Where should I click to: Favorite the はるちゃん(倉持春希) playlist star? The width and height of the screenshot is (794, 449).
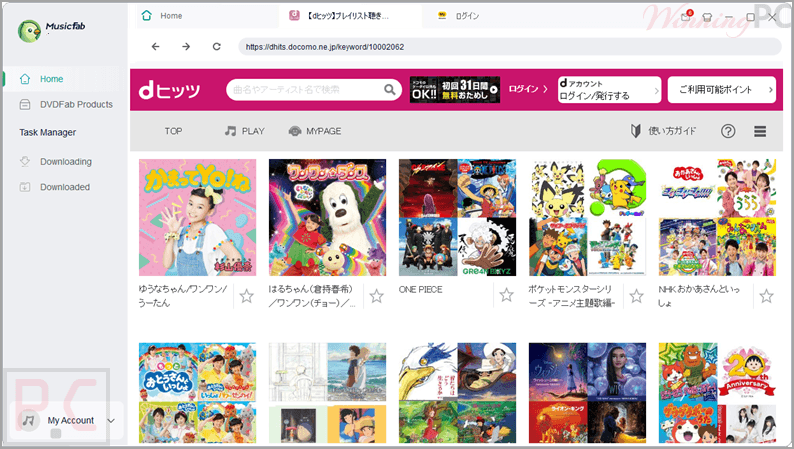coord(376,296)
